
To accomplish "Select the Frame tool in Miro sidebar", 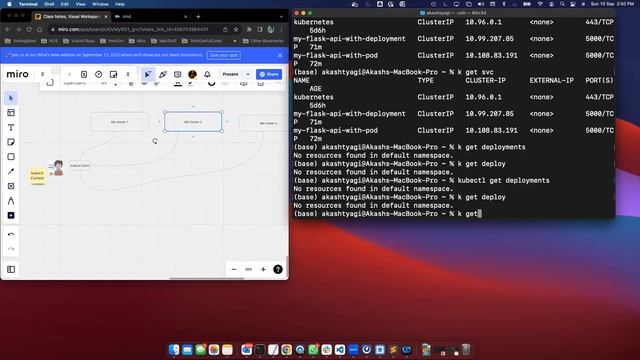I will [x=11, y=186].
